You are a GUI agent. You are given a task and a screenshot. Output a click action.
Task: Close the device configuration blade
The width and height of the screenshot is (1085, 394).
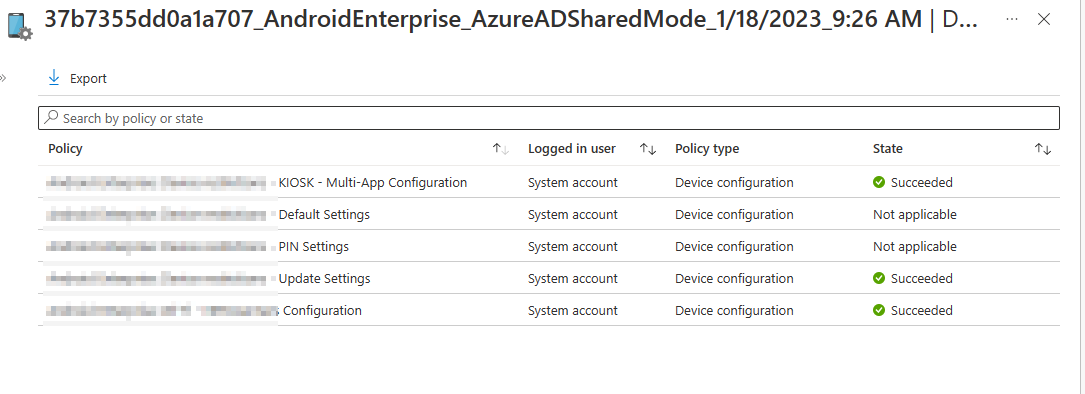click(x=1044, y=19)
